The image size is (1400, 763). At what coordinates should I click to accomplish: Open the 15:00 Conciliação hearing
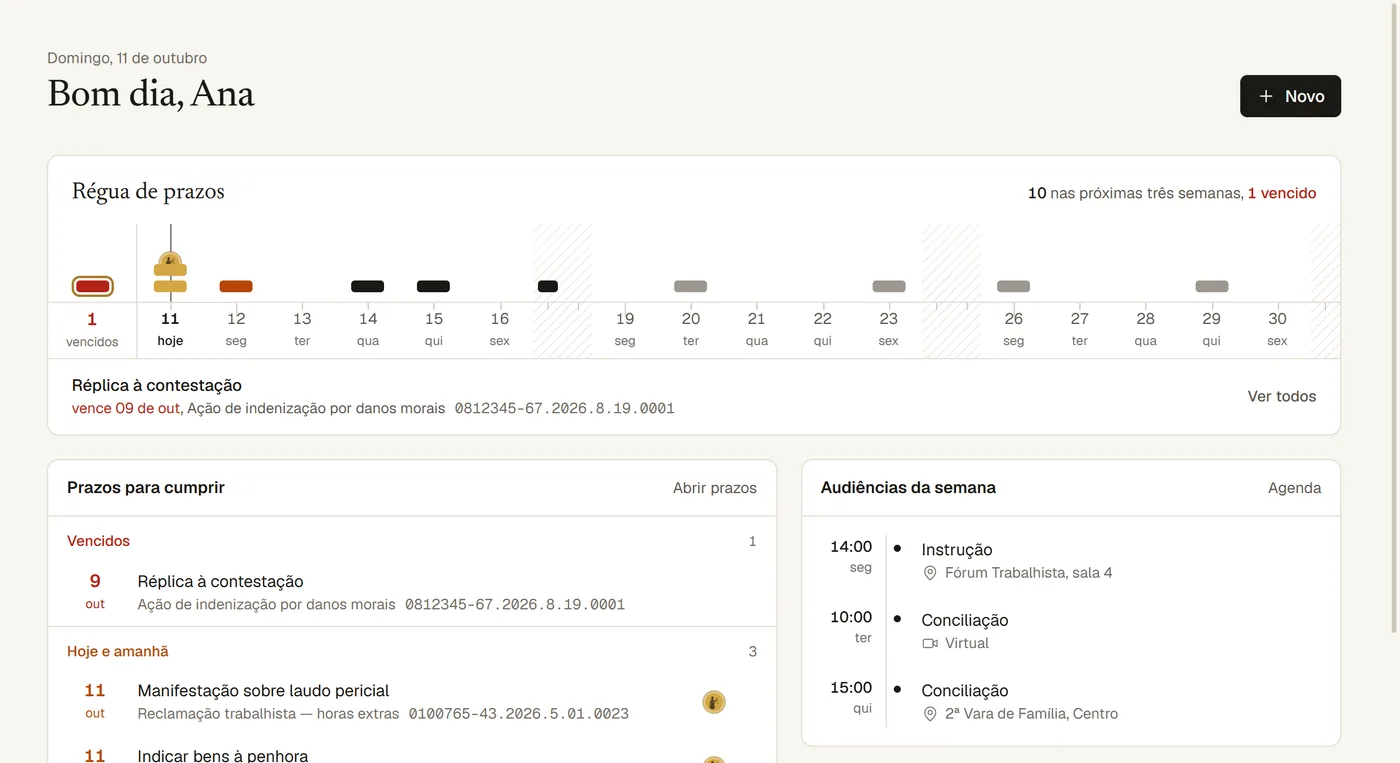[x=1071, y=701]
